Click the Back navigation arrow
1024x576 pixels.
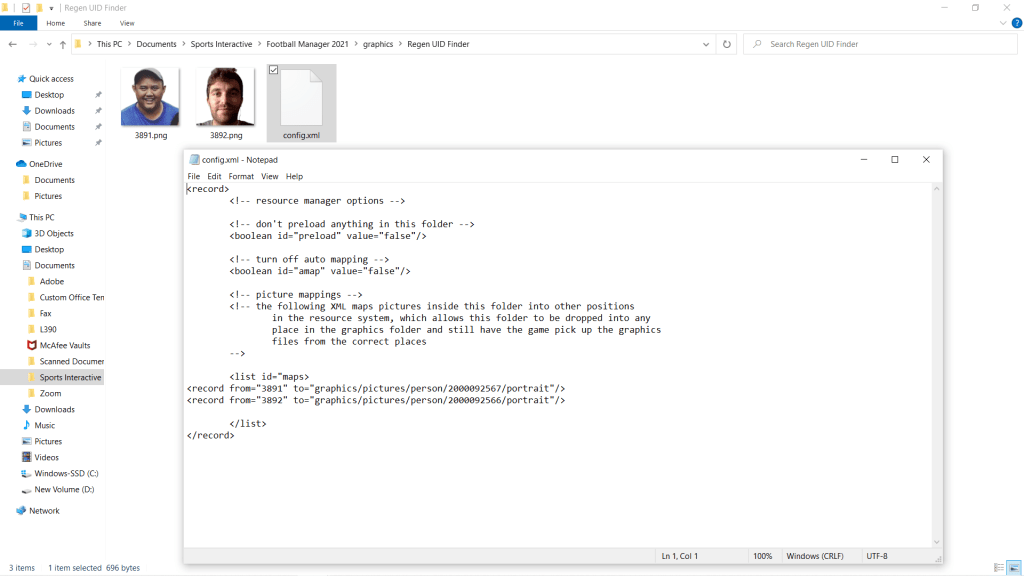(x=12, y=44)
